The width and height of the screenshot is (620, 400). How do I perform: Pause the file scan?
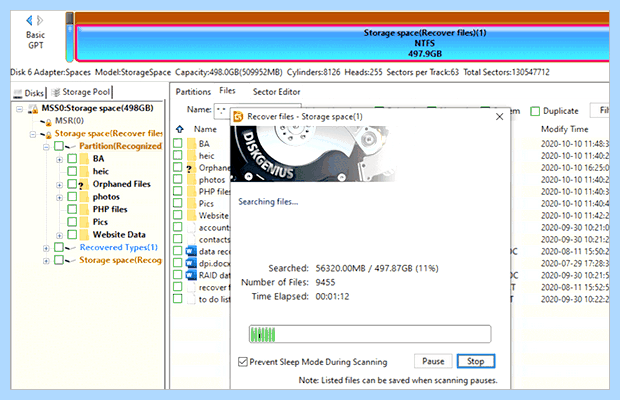(433, 361)
